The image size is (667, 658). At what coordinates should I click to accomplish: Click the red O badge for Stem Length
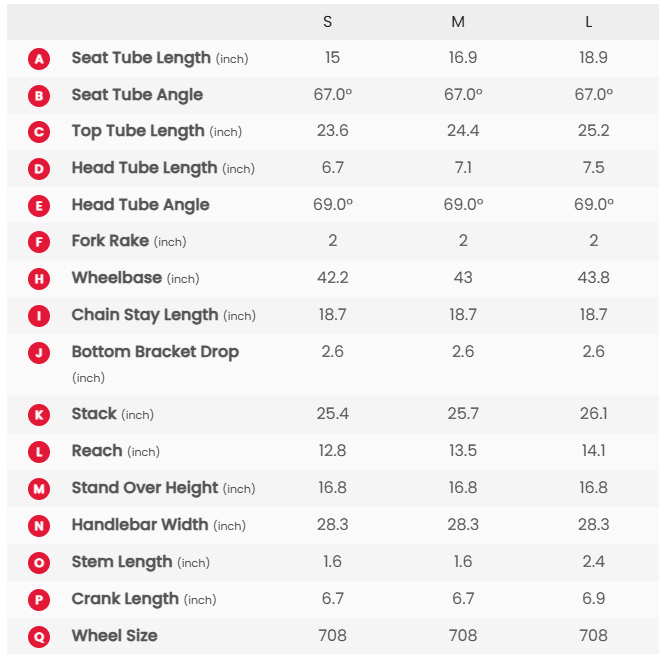39,563
